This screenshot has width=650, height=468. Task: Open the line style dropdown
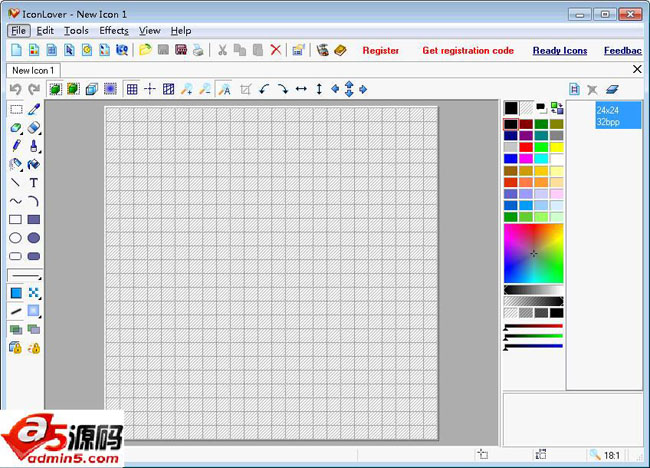point(25,274)
